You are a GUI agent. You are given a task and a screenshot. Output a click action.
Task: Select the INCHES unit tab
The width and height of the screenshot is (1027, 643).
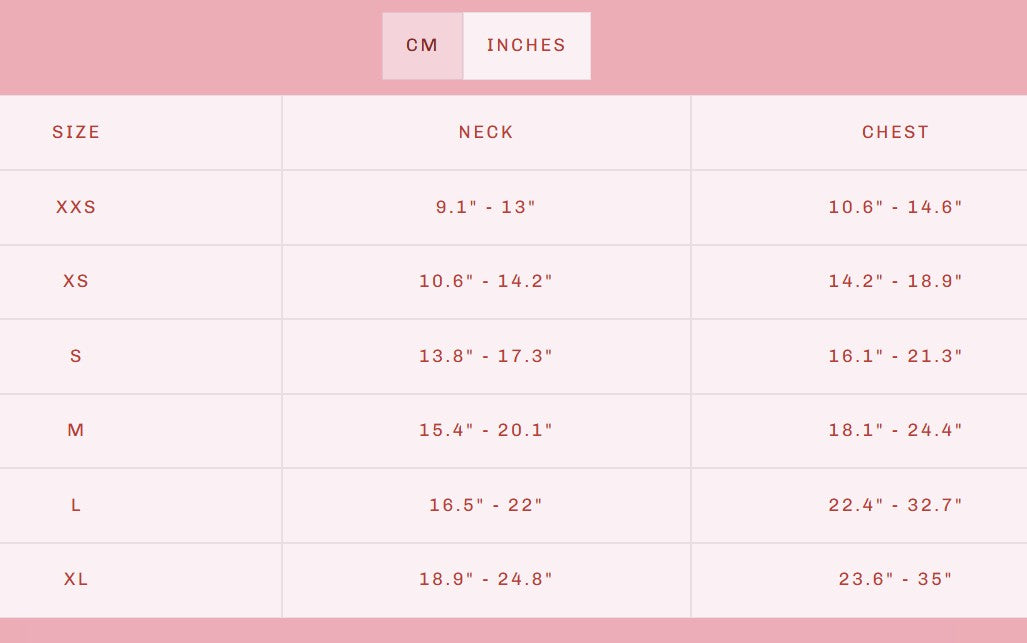click(526, 46)
